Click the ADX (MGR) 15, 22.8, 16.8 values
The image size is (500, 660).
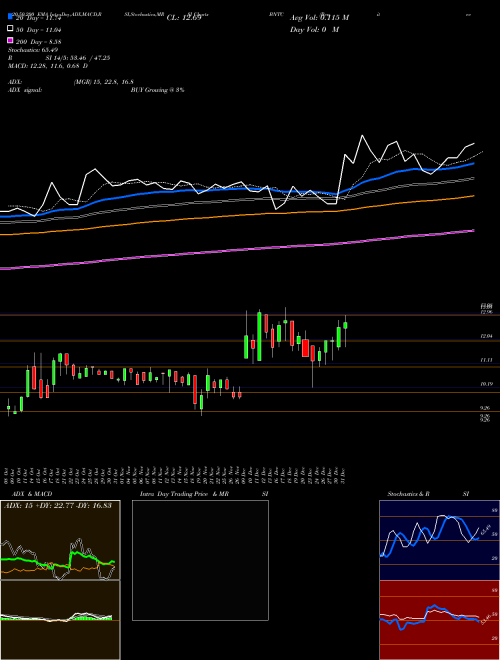pos(104,82)
